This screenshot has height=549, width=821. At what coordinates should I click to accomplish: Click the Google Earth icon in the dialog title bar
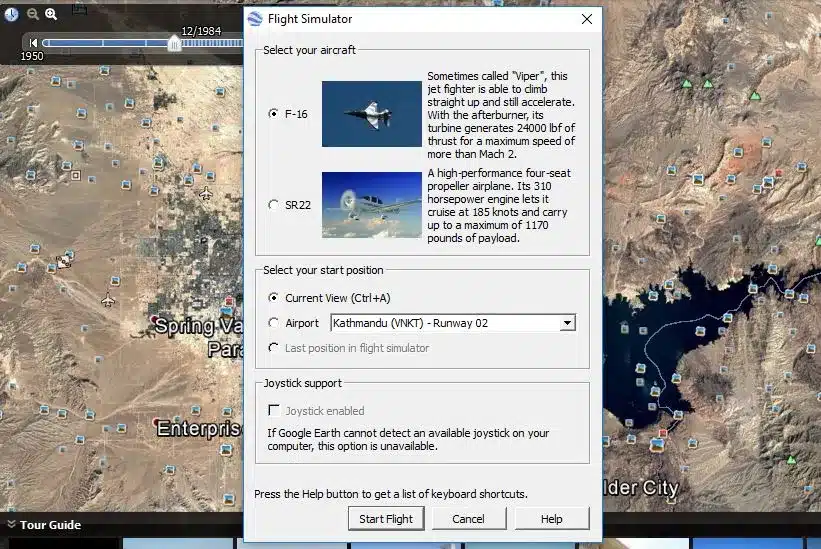255,19
